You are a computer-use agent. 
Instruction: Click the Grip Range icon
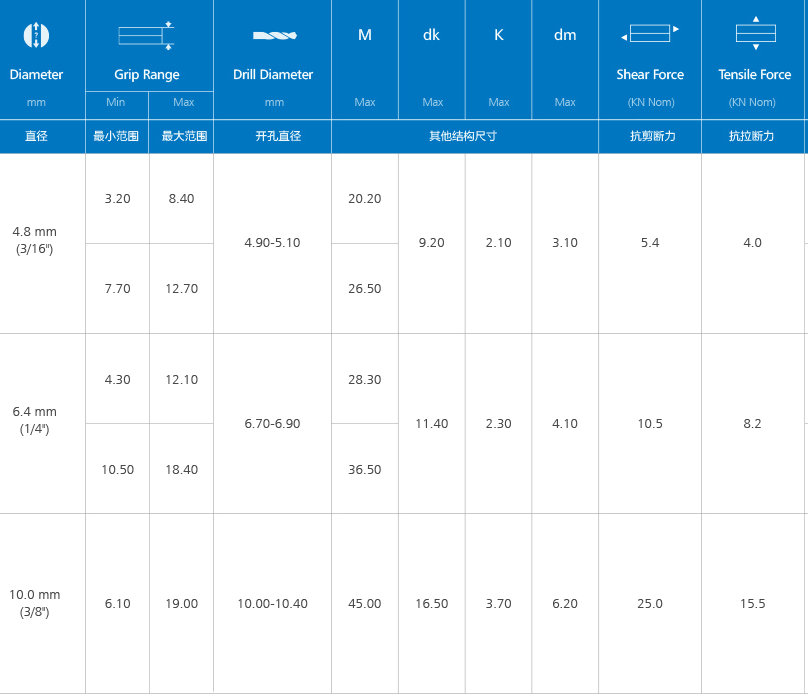tap(147, 35)
